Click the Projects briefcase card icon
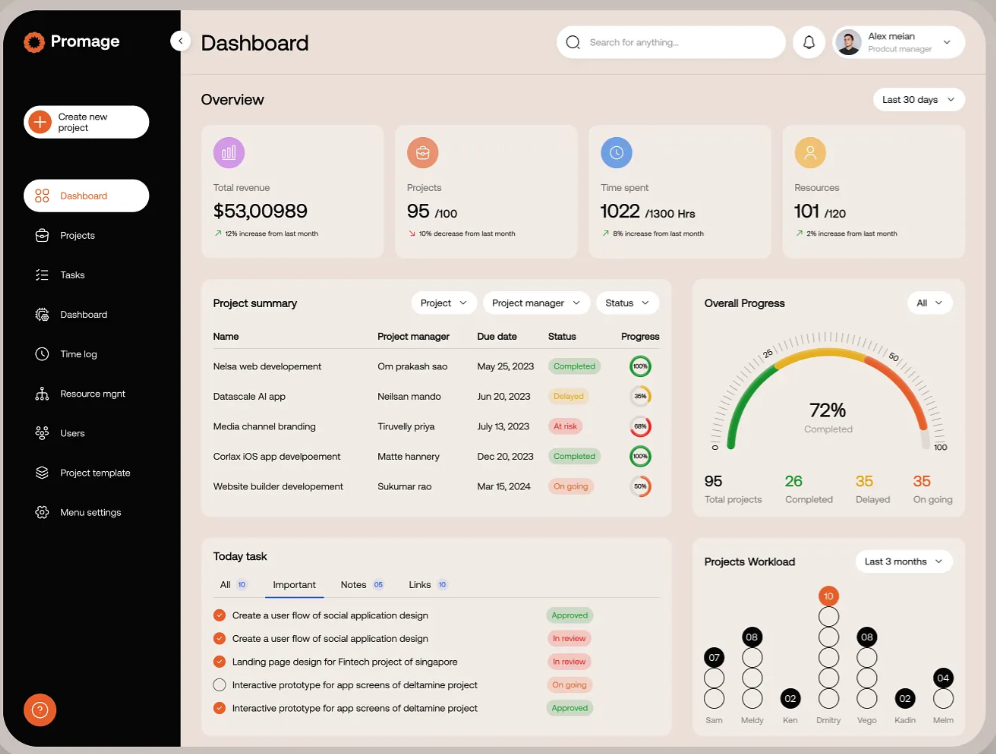Screen dimensions: 996x754 click(x=422, y=152)
